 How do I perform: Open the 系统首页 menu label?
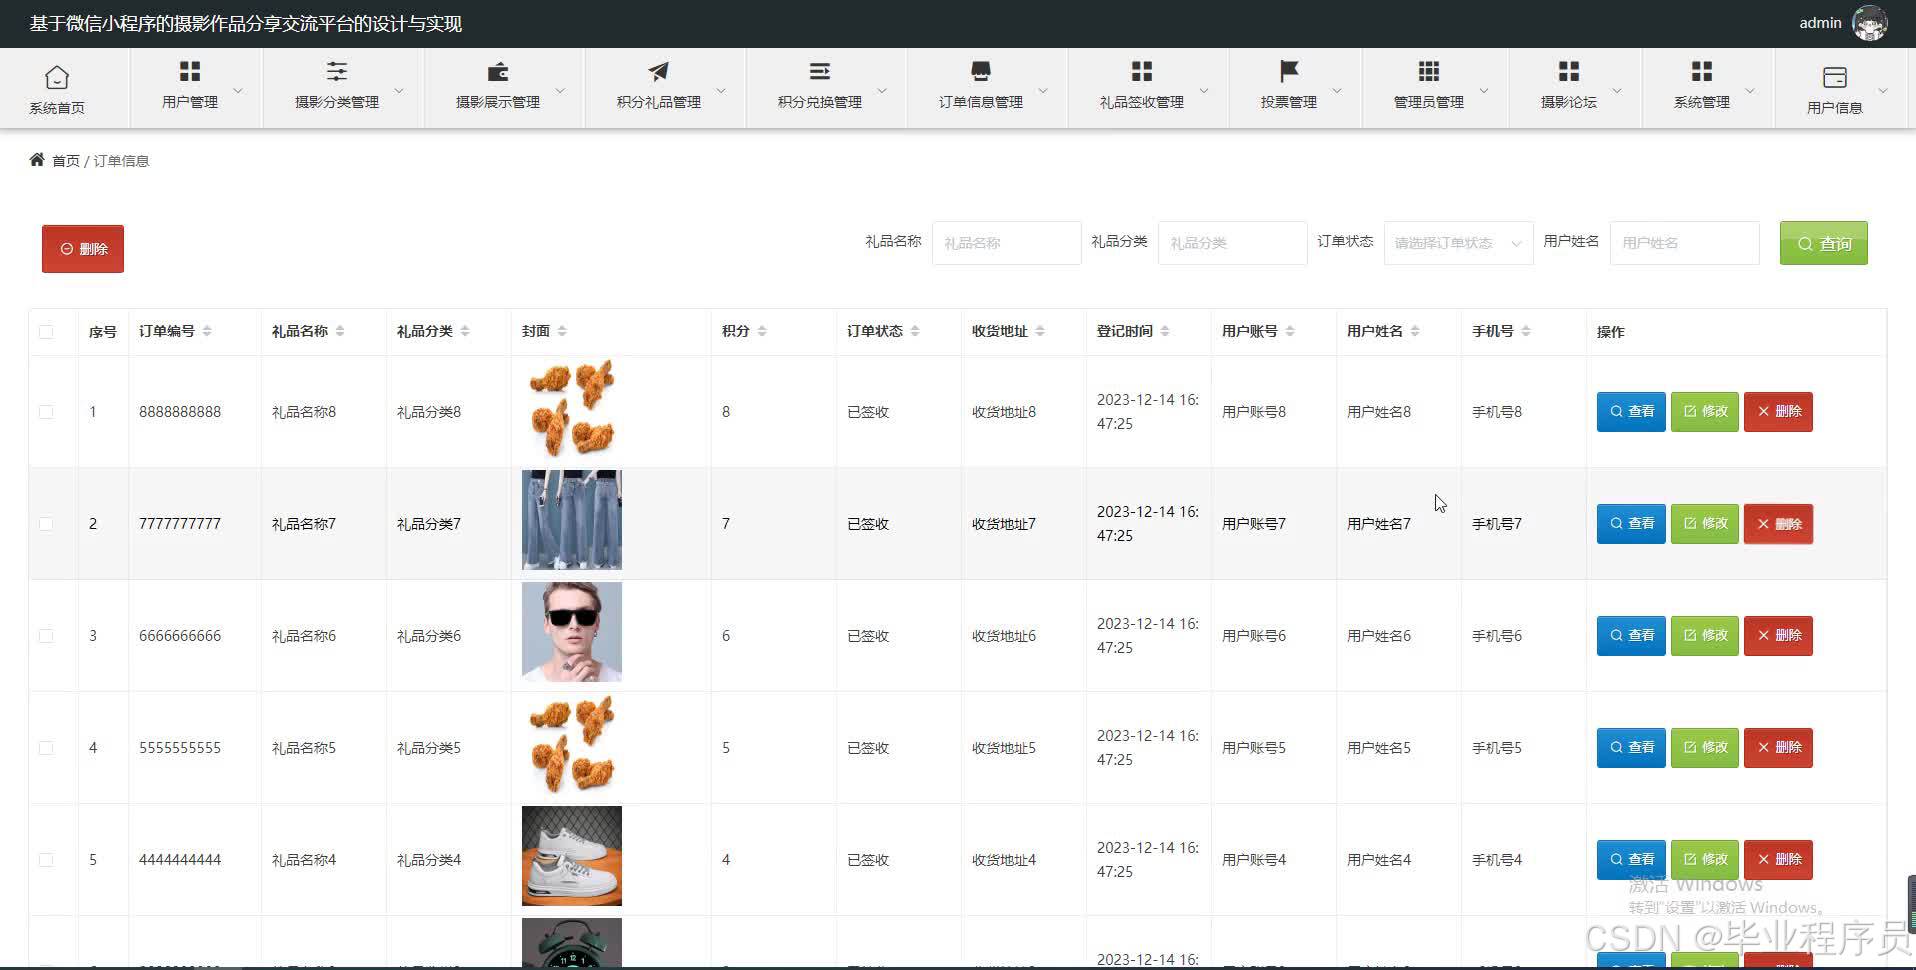57,108
